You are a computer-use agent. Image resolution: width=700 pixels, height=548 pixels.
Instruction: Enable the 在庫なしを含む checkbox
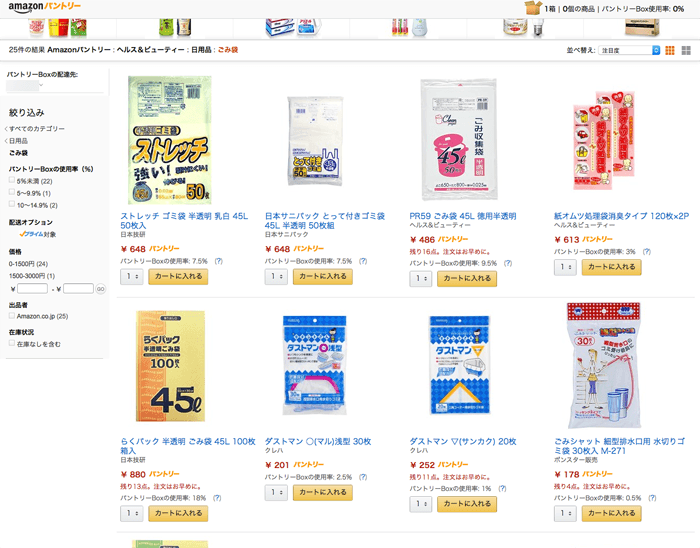[x=12, y=343]
